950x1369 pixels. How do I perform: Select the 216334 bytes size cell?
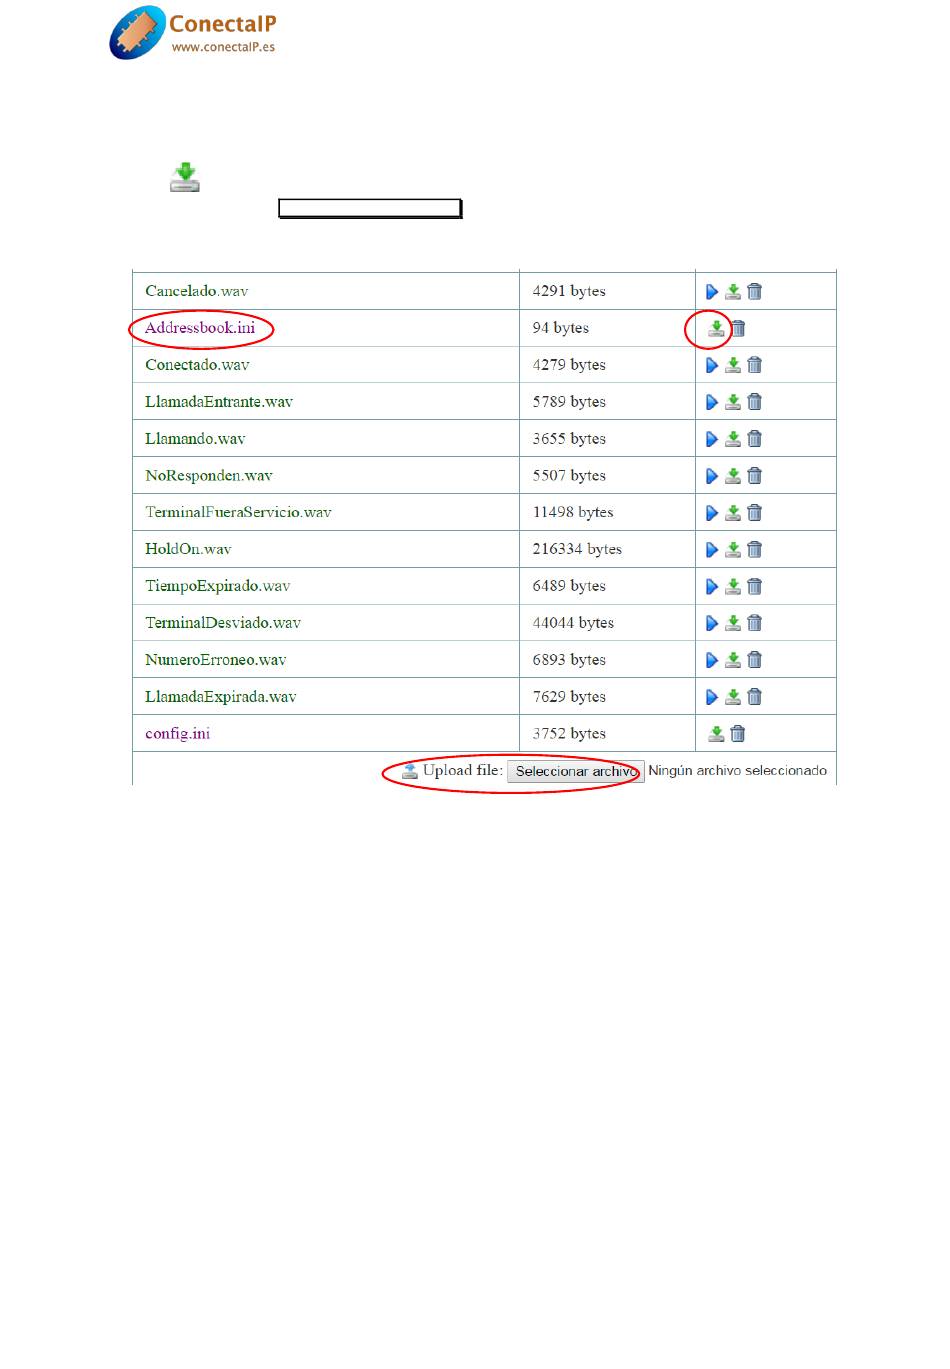click(x=607, y=549)
